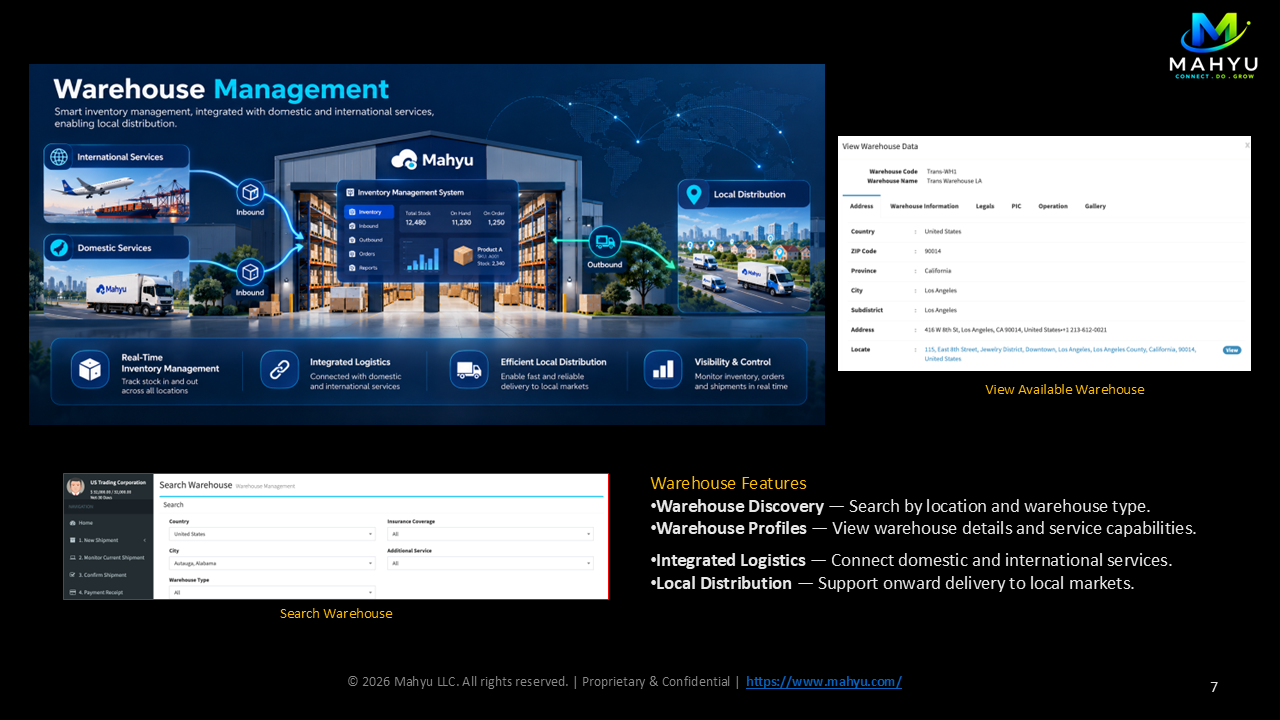Click the Mahyu logo on the slide
The image size is (1280, 720).
click(1214, 47)
